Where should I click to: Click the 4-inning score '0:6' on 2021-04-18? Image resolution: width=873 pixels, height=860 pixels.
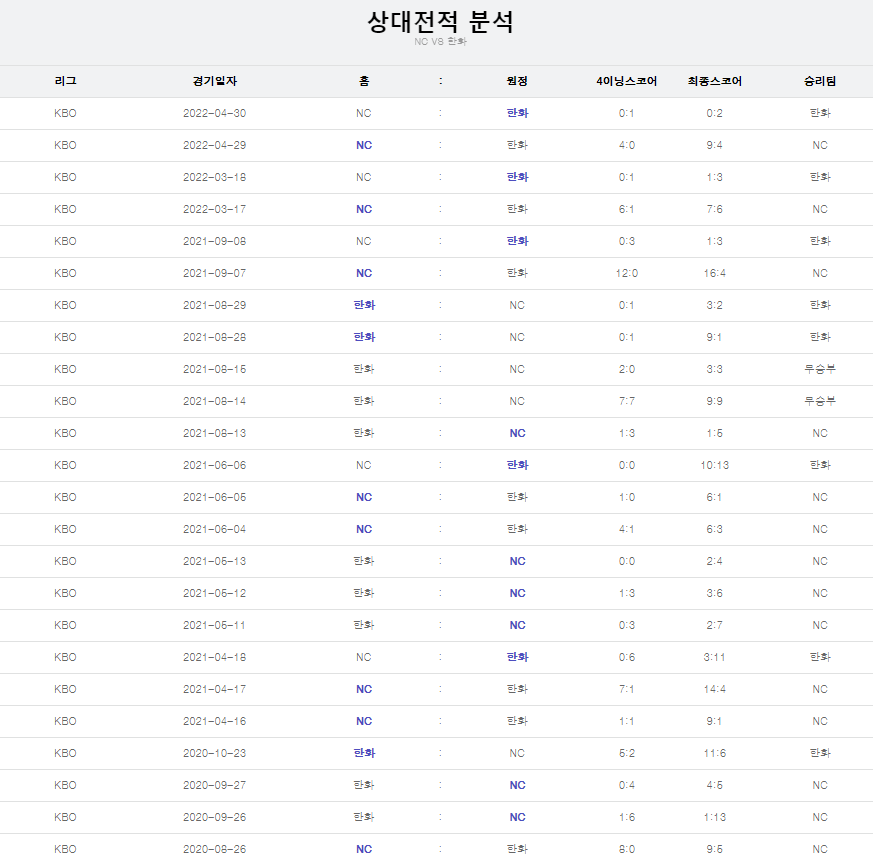click(x=626, y=657)
